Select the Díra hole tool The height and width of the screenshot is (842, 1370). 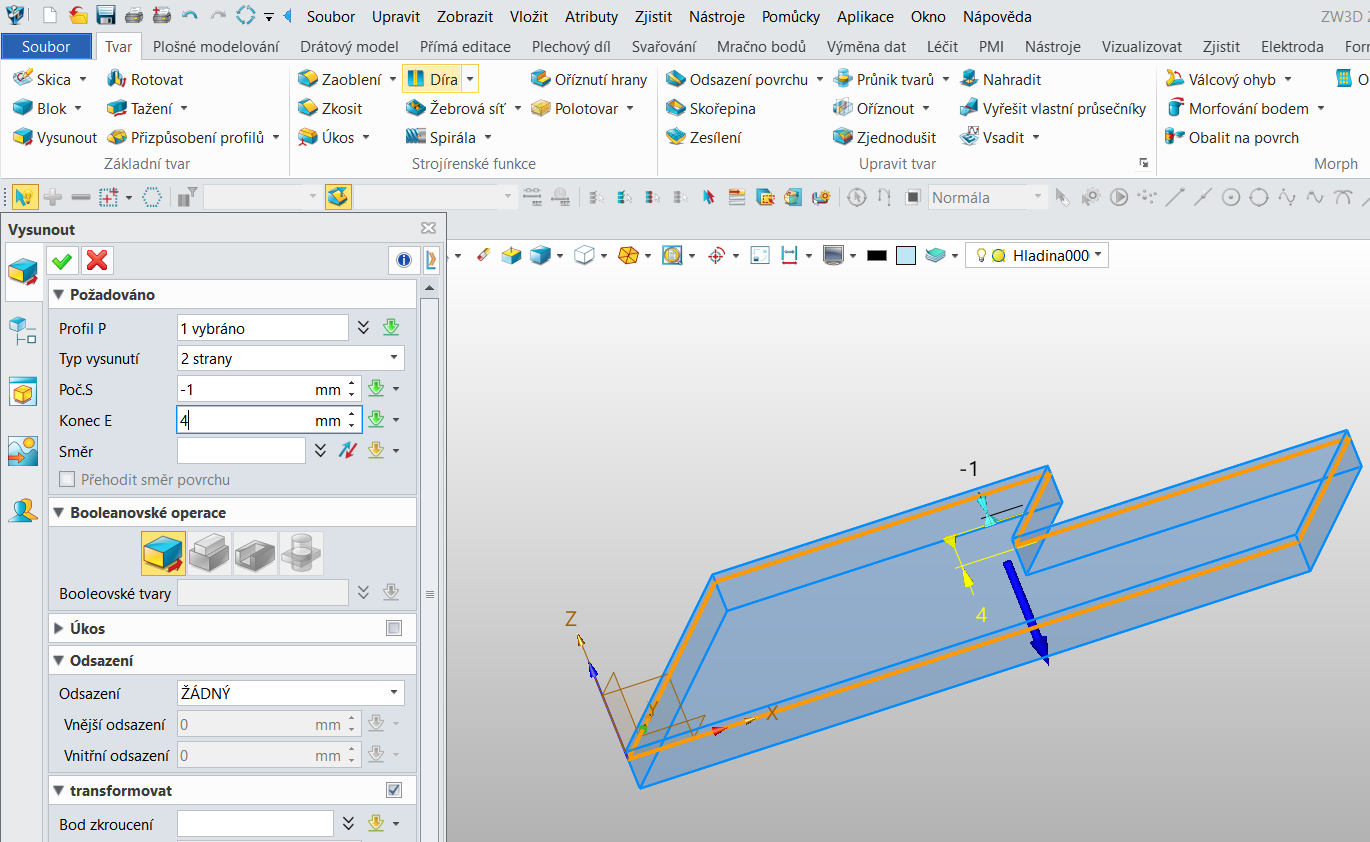[432, 79]
